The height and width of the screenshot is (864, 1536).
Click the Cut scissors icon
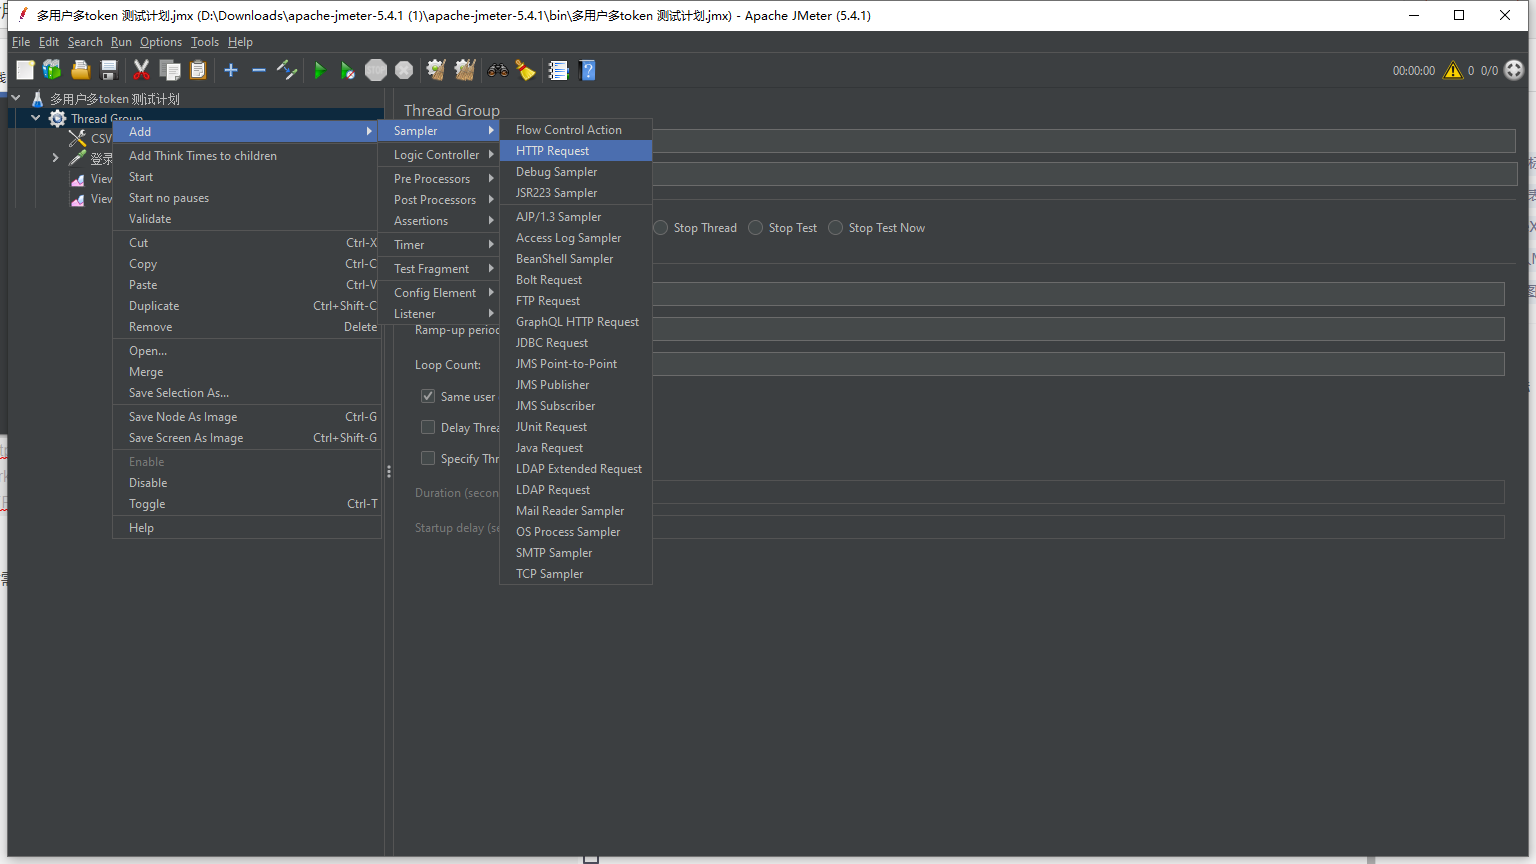[141, 70]
